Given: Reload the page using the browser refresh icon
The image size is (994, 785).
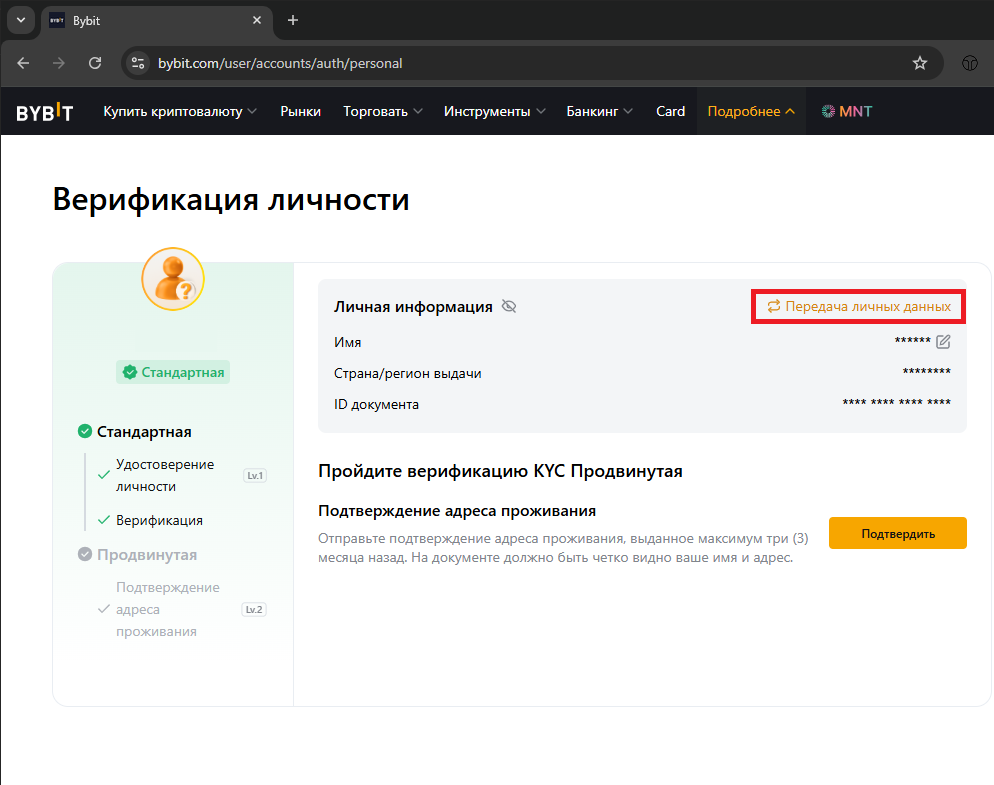Looking at the screenshot, I should point(95,63).
